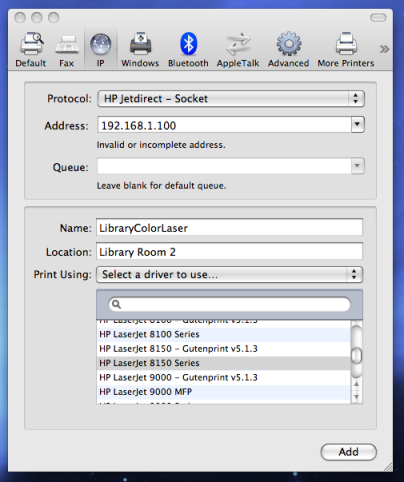The height and width of the screenshot is (482, 404).
Task: Click the driver list scroll down arrow
Action: (357, 397)
